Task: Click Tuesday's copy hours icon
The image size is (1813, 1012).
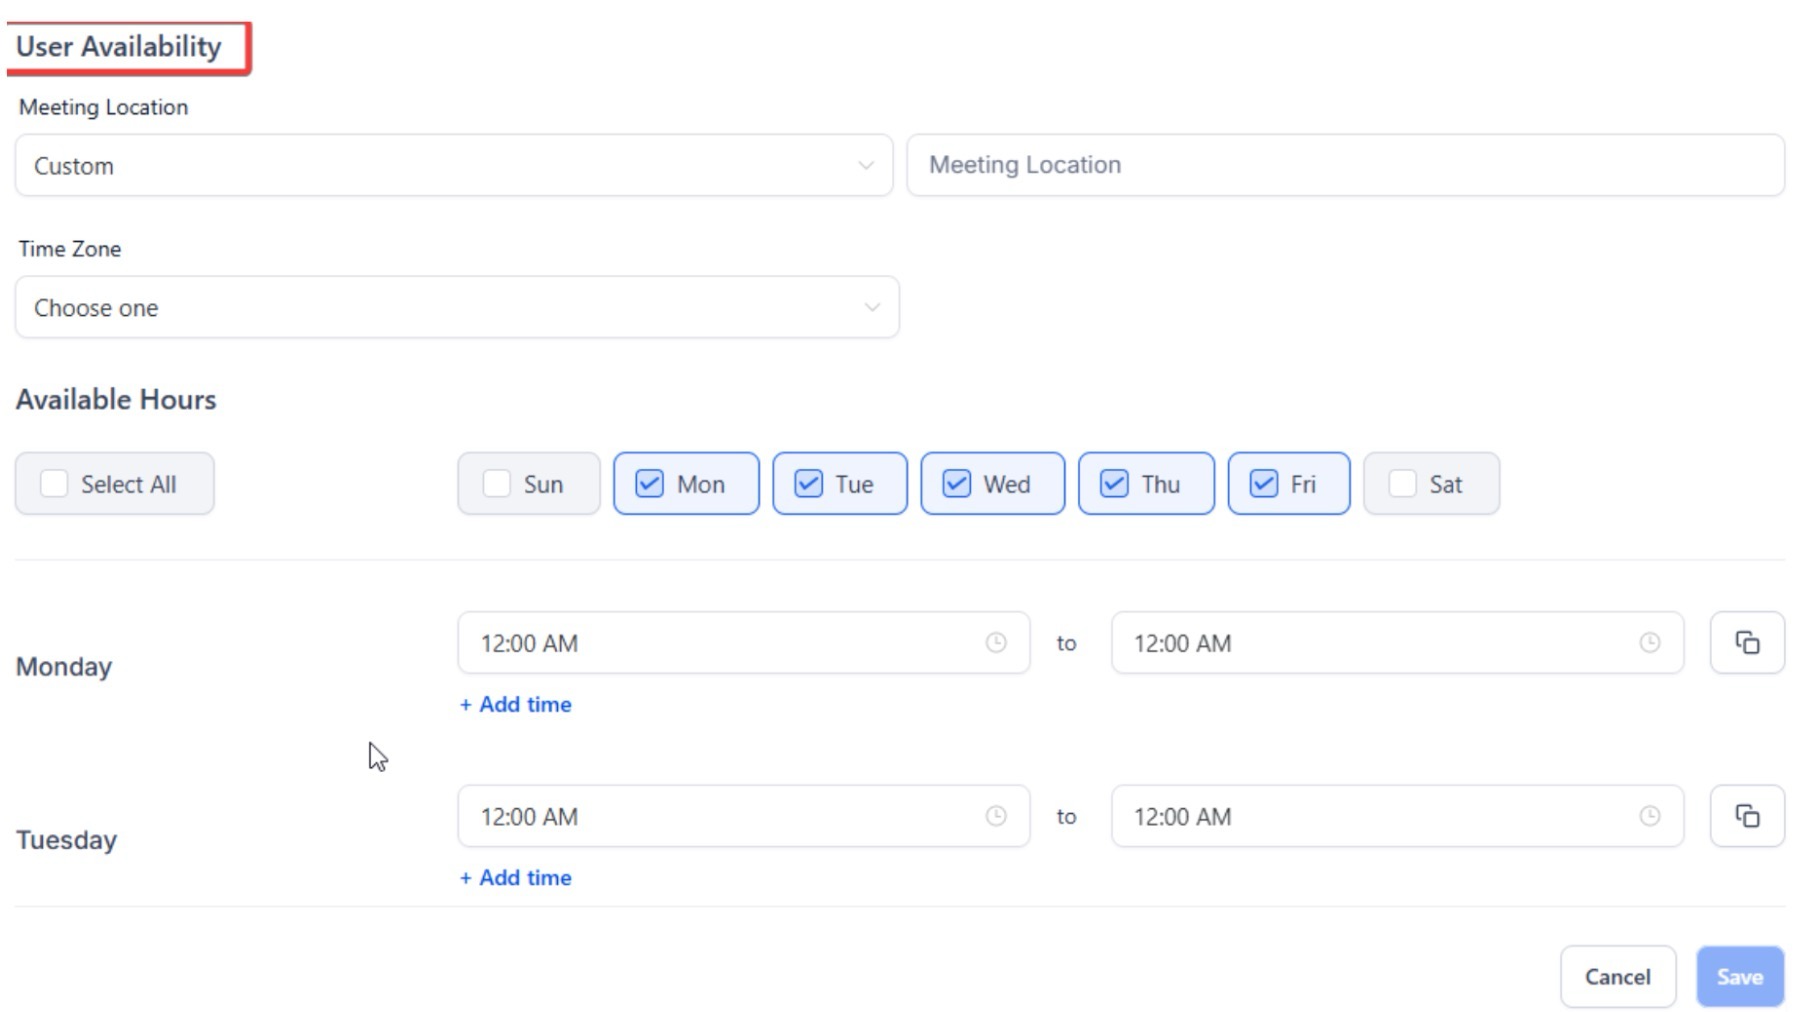Action: point(1746,816)
